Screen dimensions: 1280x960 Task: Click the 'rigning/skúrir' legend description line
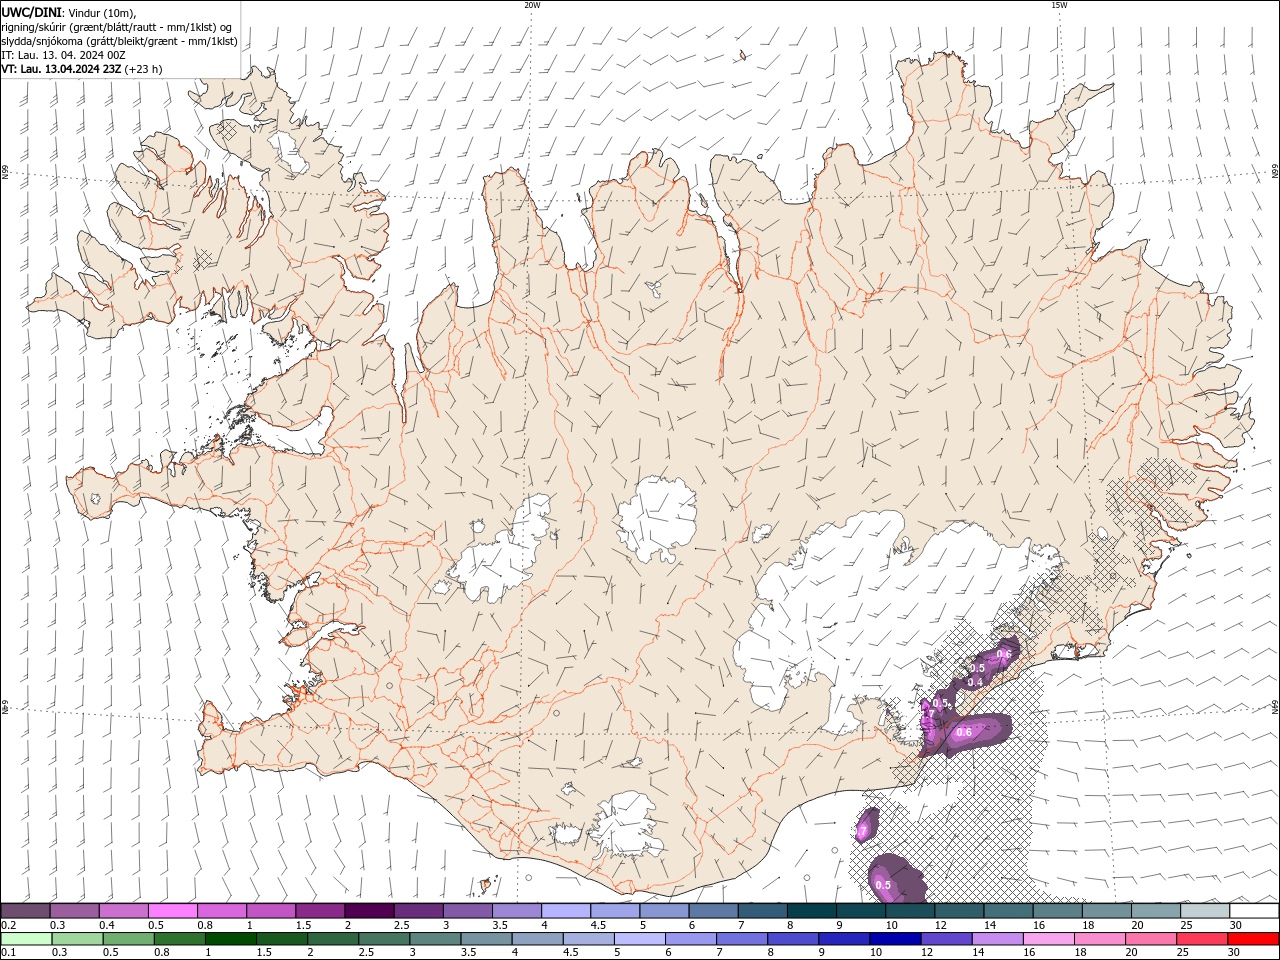117,27
